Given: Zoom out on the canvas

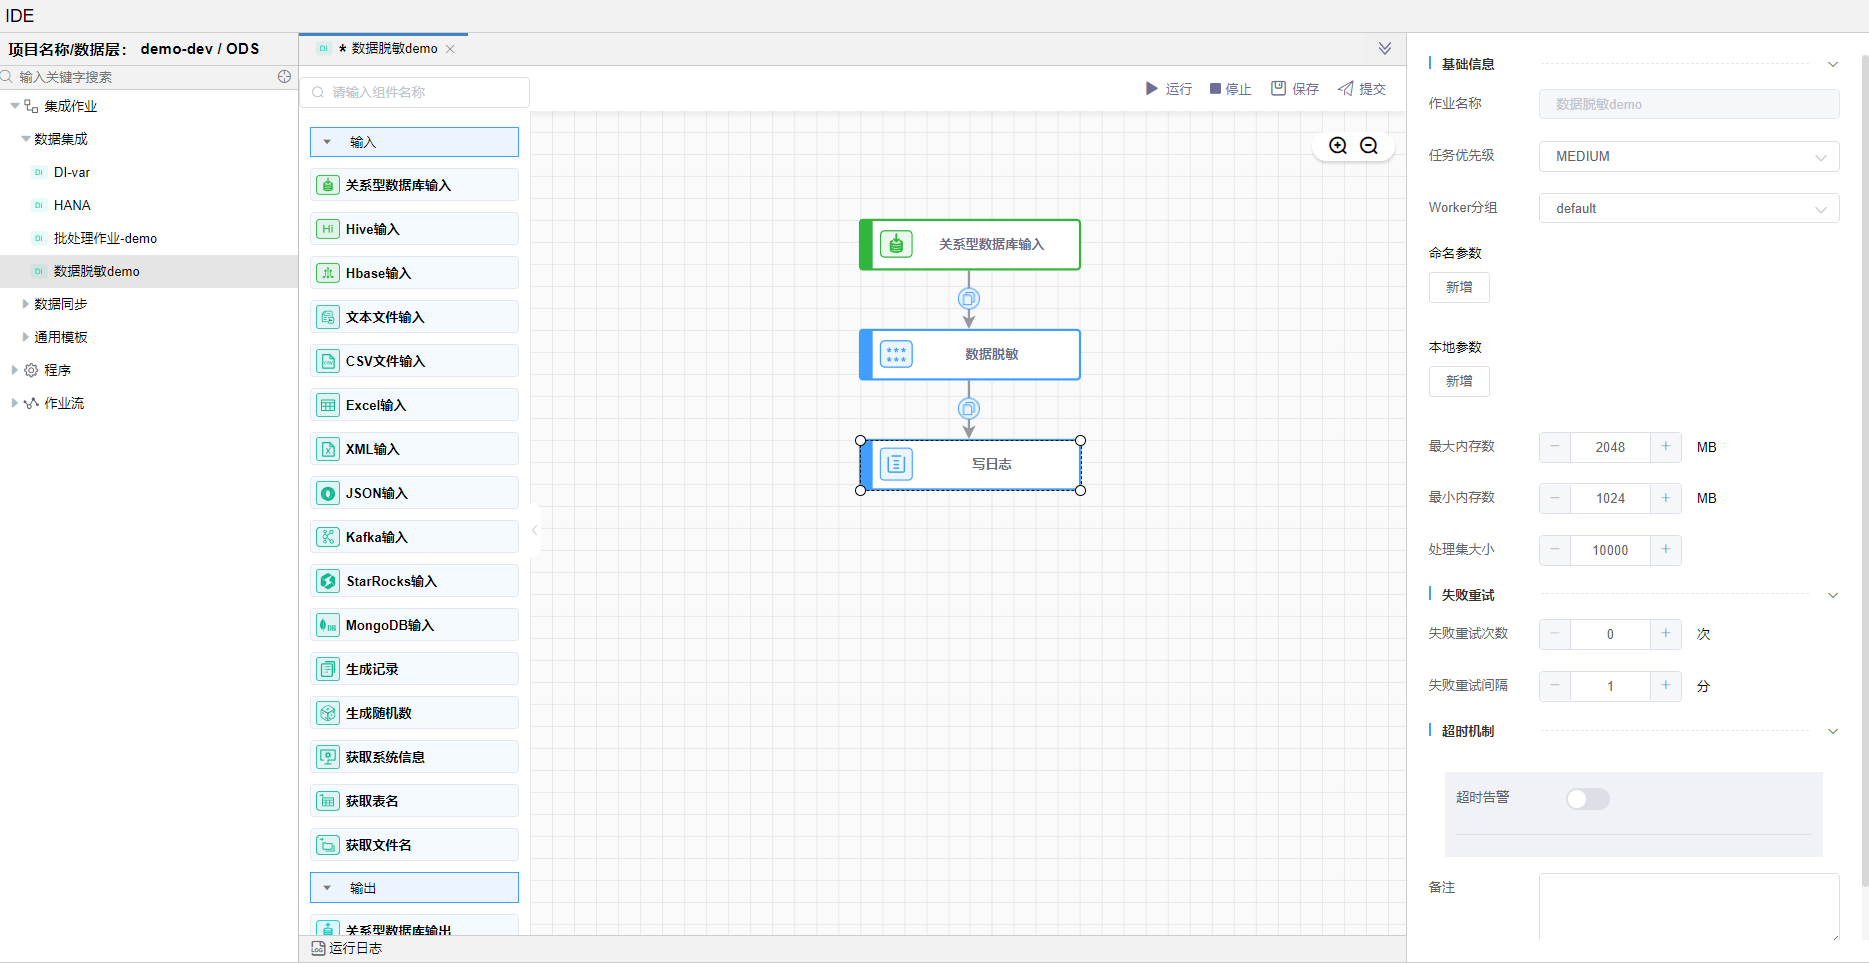Looking at the screenshot, I should point(1369,146).
